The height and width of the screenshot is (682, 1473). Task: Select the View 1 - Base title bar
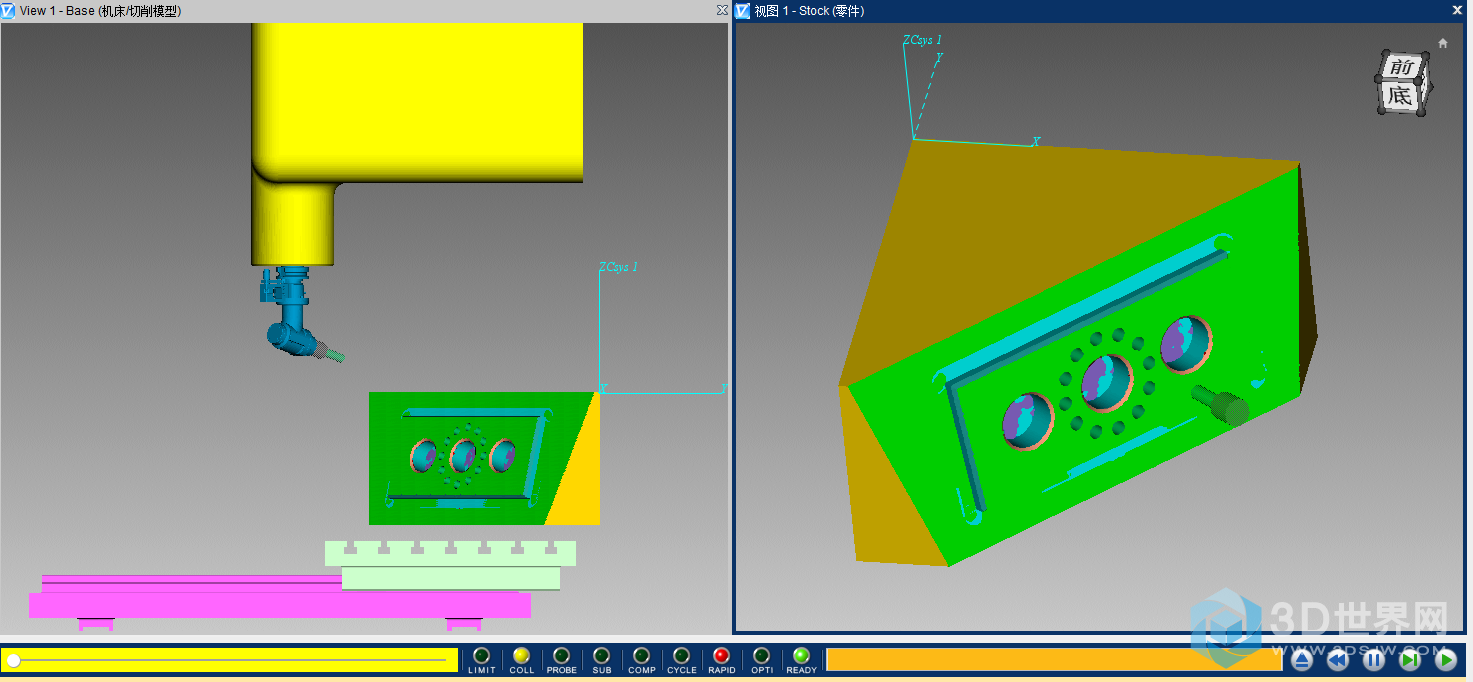click(364, 11)
